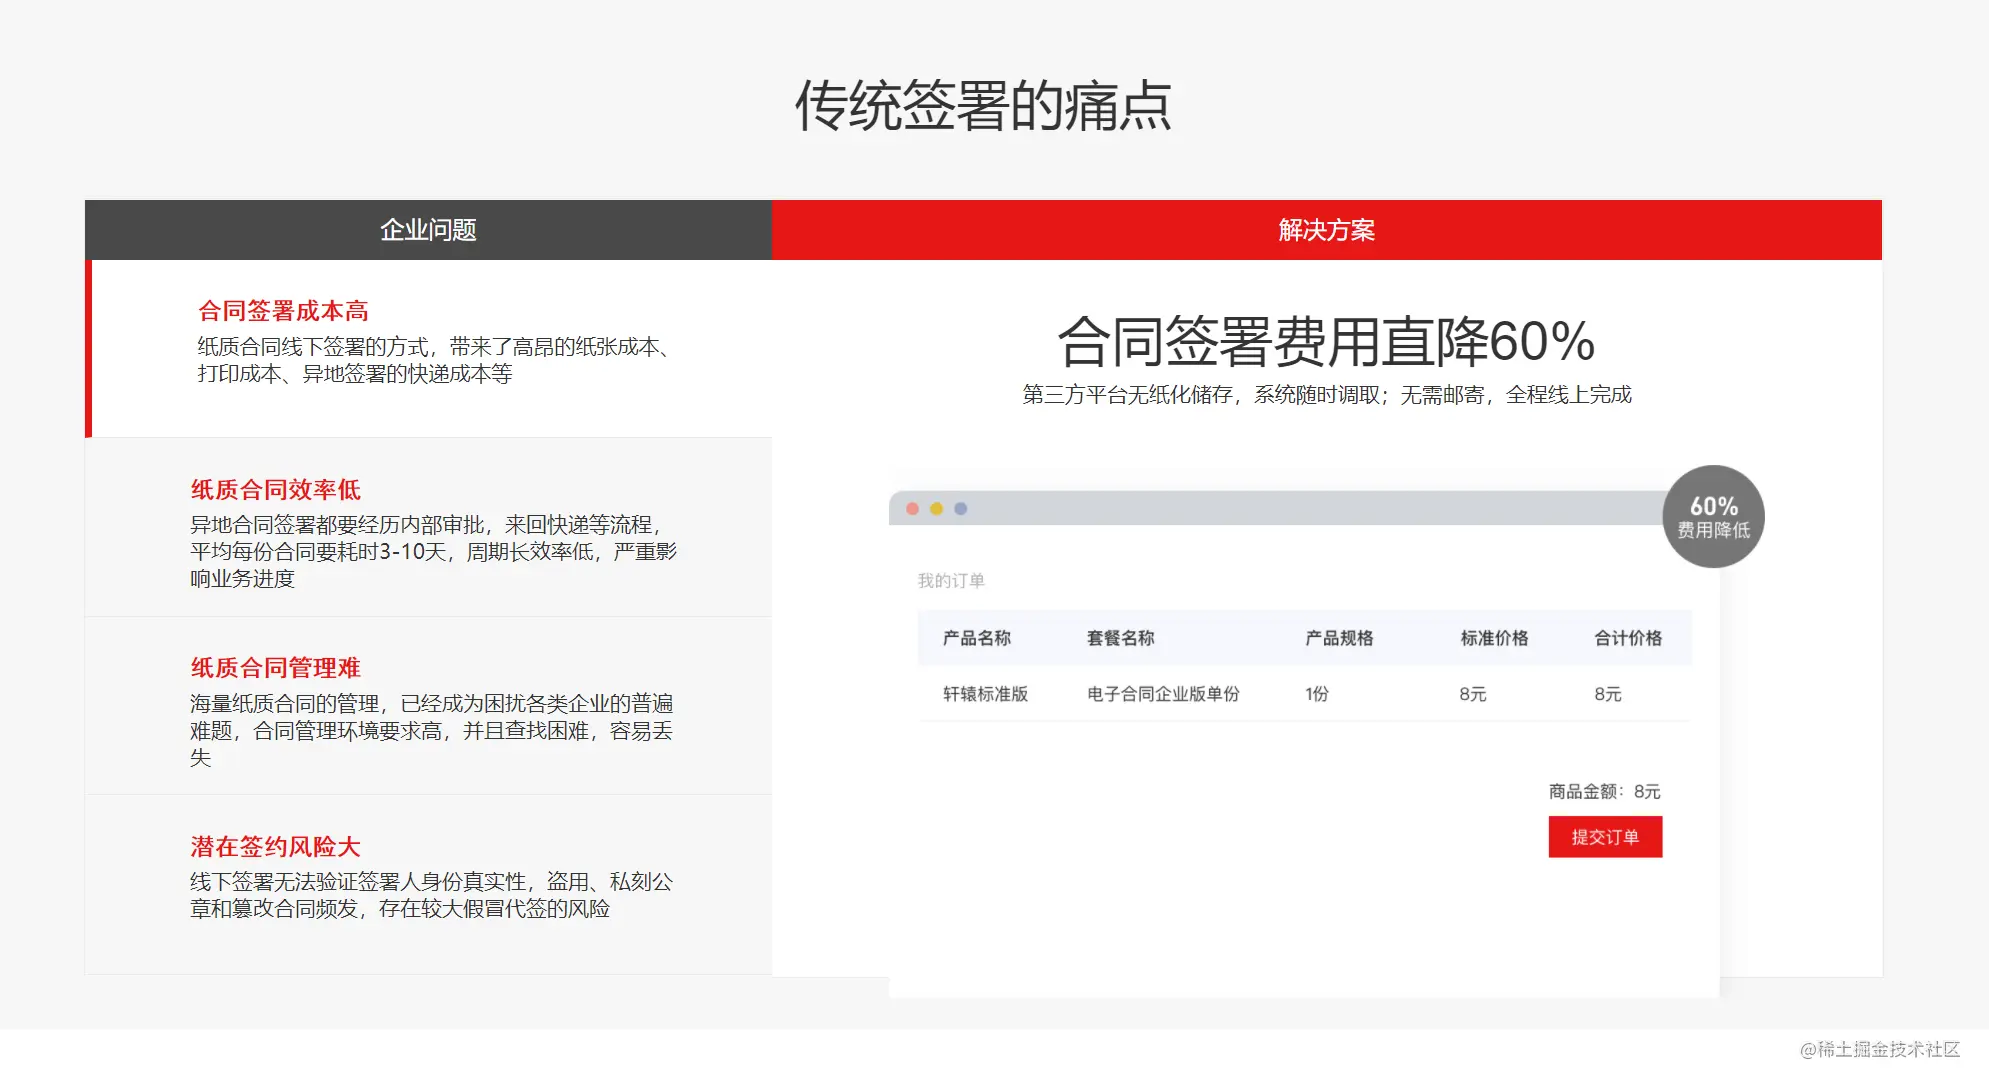Click the 标准价格 column header
The width and height of the screenshot is (1989, 1088).
click(x=1494, y=638)
